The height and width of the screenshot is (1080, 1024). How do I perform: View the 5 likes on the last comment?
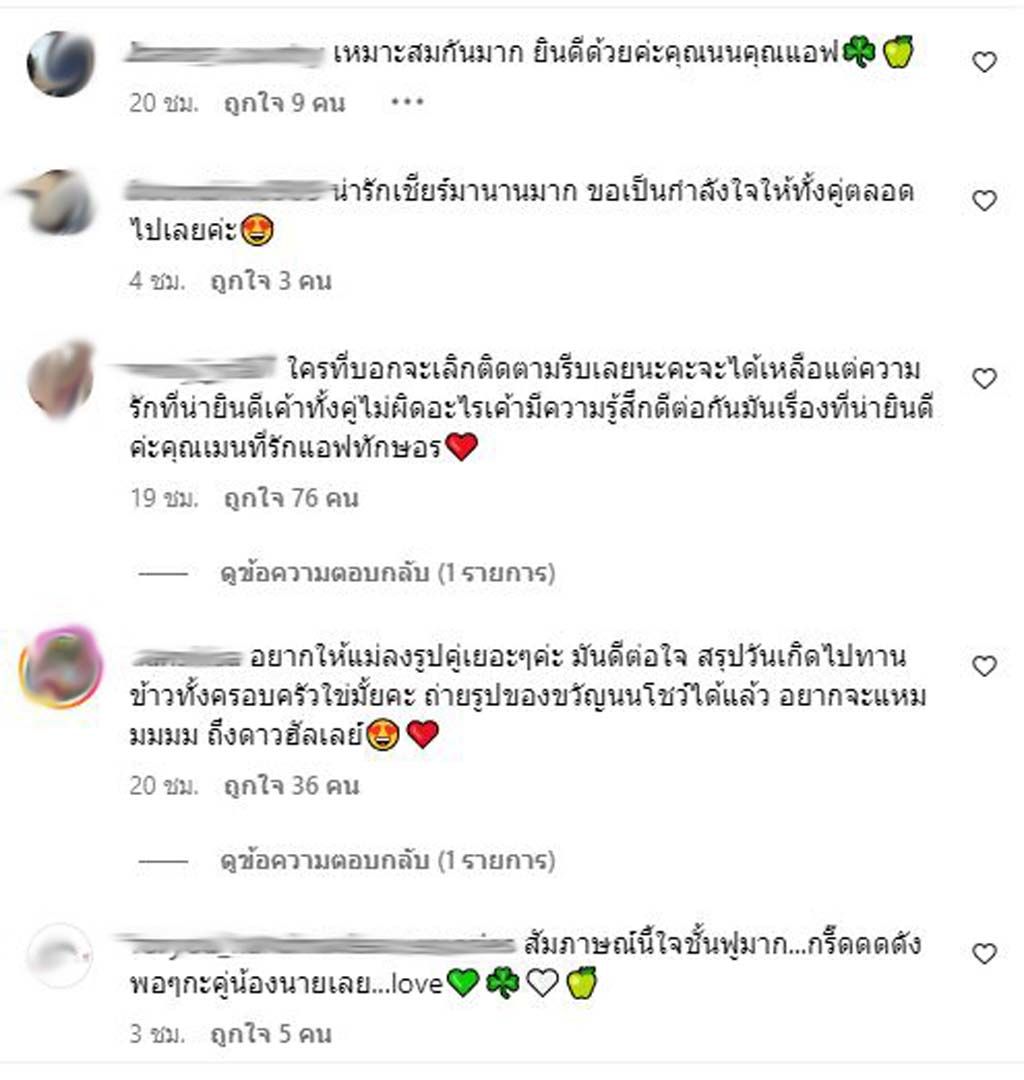click(271, 1033)
